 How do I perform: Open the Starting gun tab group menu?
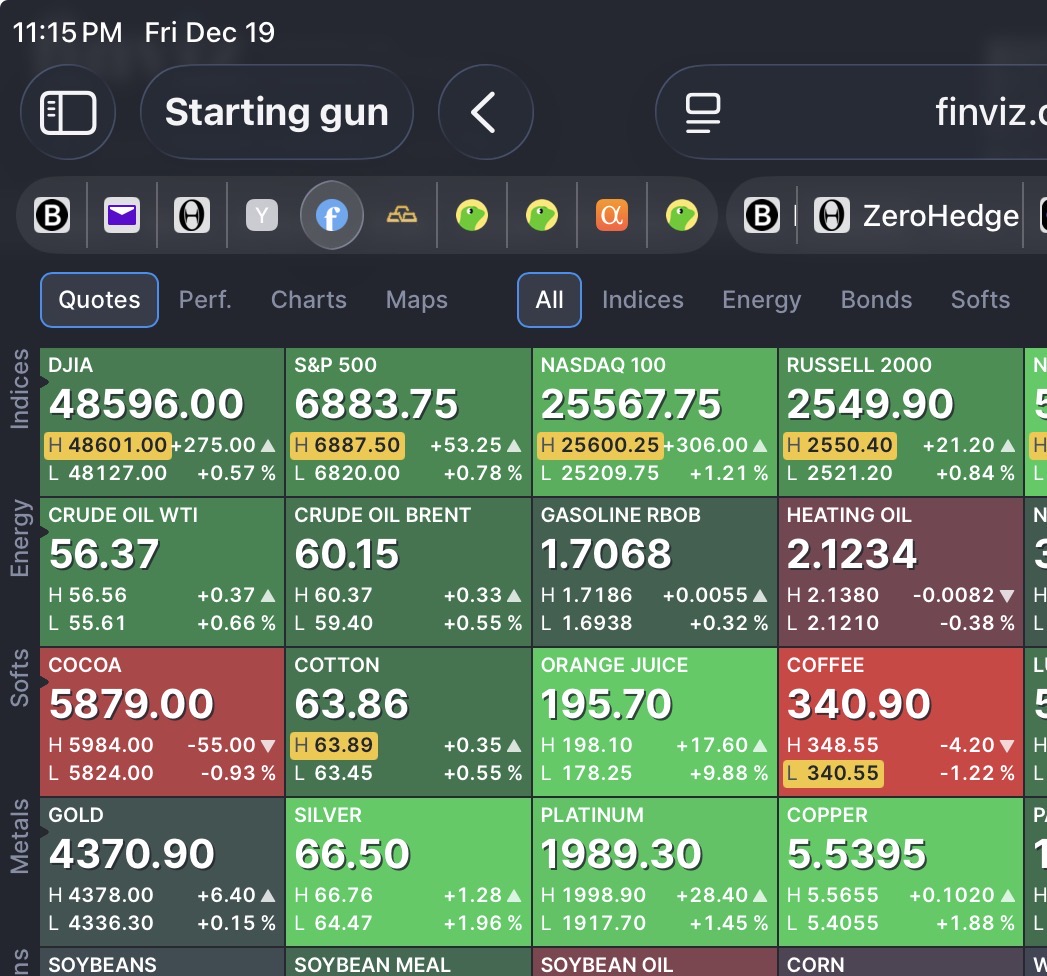[277, 113]
